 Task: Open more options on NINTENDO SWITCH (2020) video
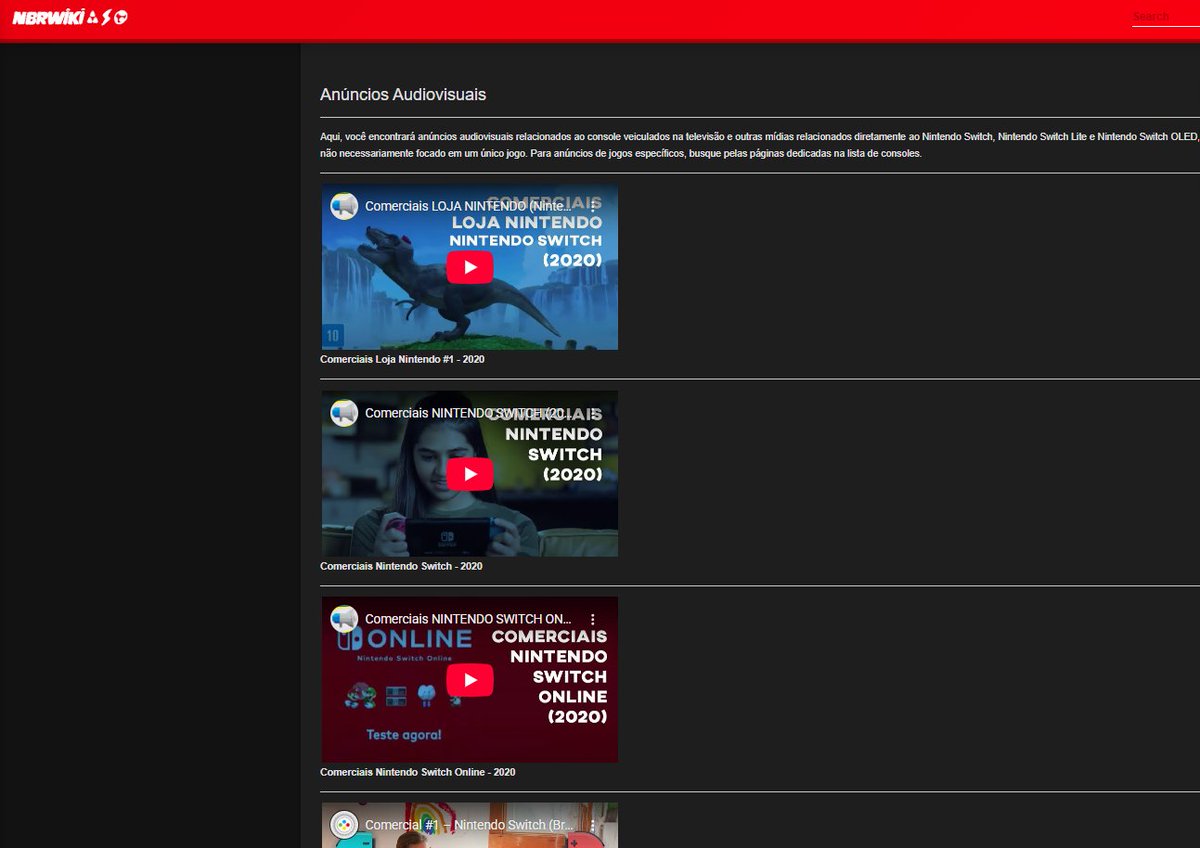592,413
